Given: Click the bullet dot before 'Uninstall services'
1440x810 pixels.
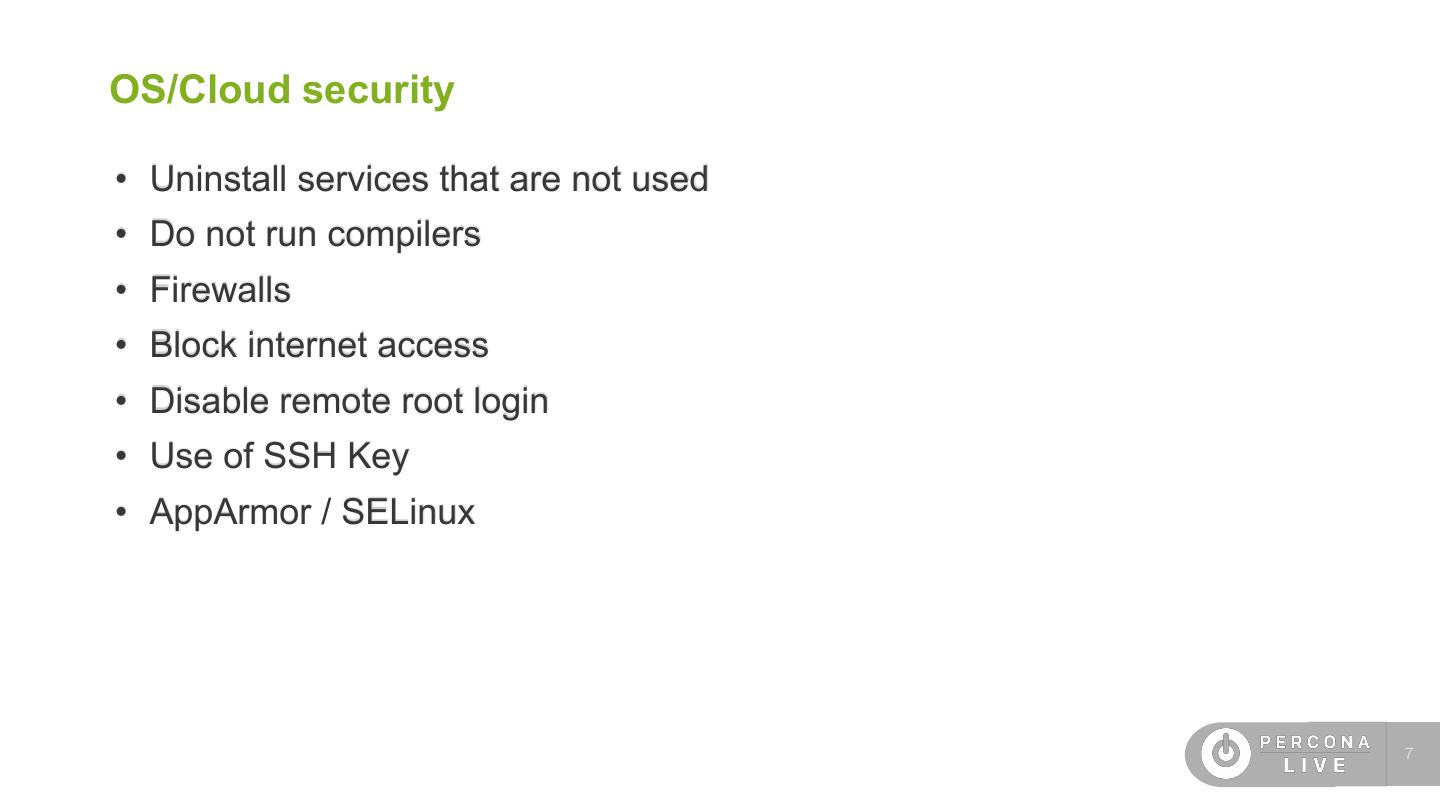Looking at the screenshot, I should (122, 180).
